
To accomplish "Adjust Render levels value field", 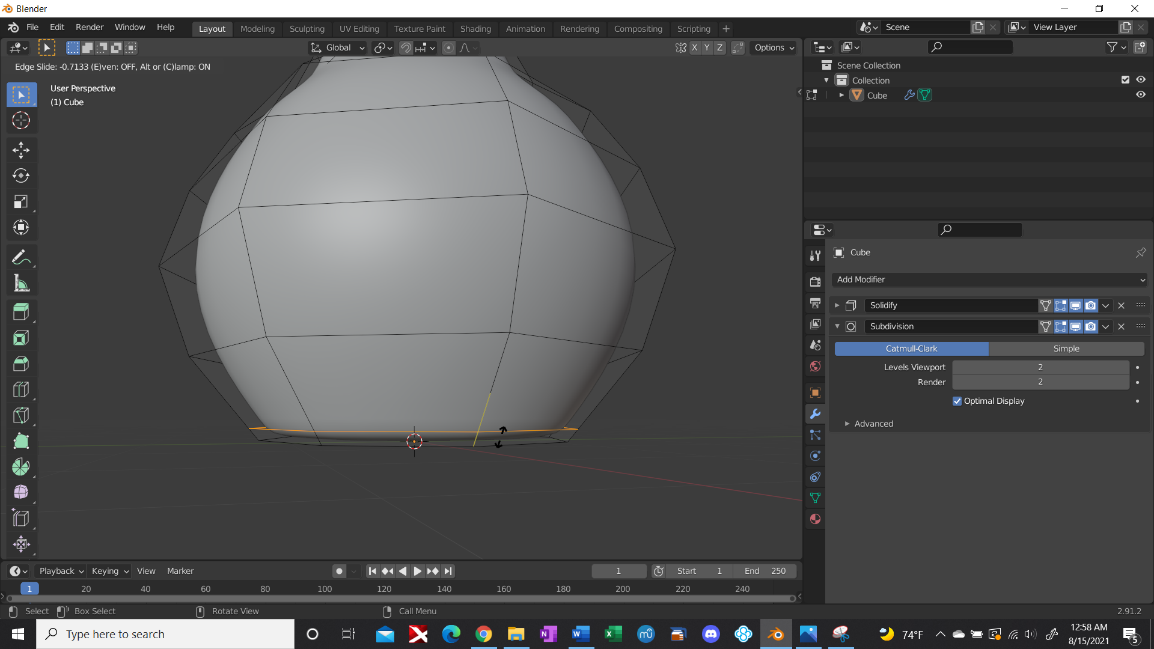I will [x=1040, y=382].
